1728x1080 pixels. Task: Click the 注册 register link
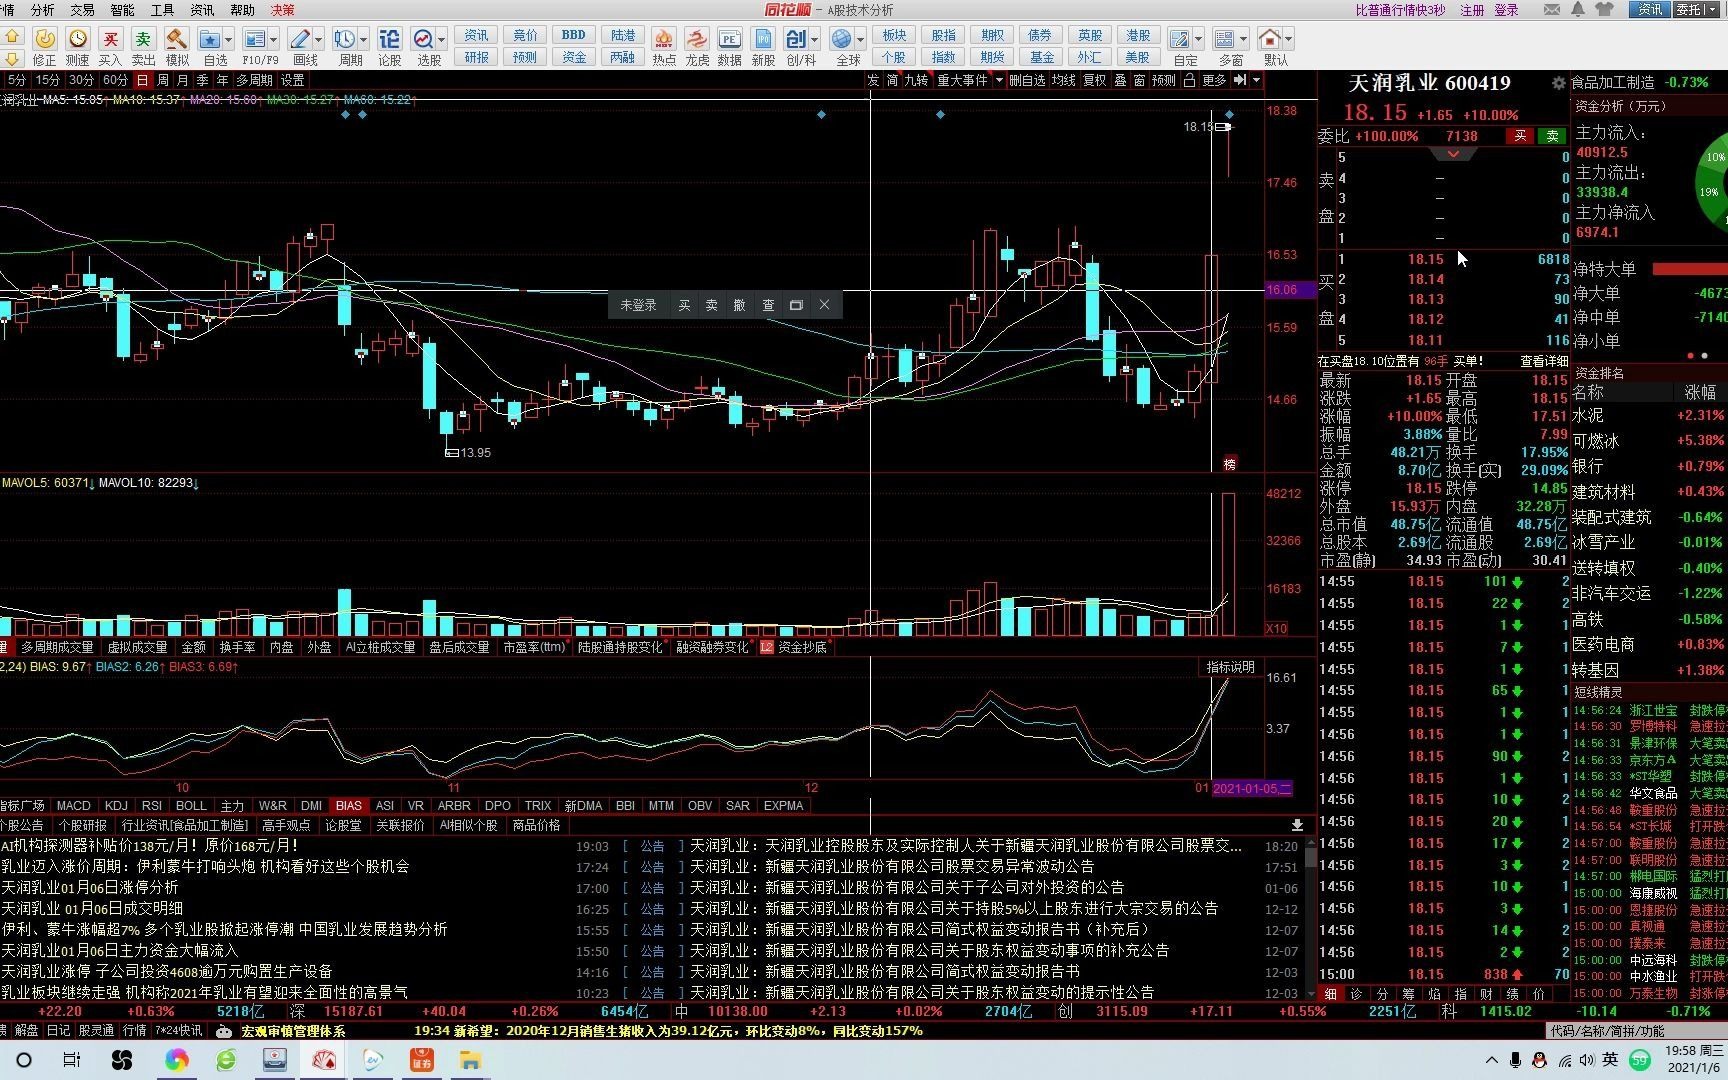1473,10
